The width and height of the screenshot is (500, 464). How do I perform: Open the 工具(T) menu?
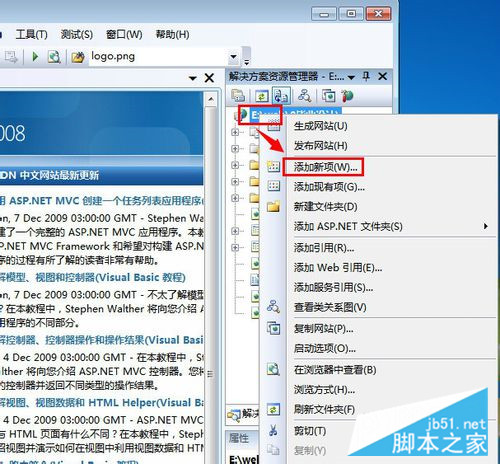click(x=32, y=34)
